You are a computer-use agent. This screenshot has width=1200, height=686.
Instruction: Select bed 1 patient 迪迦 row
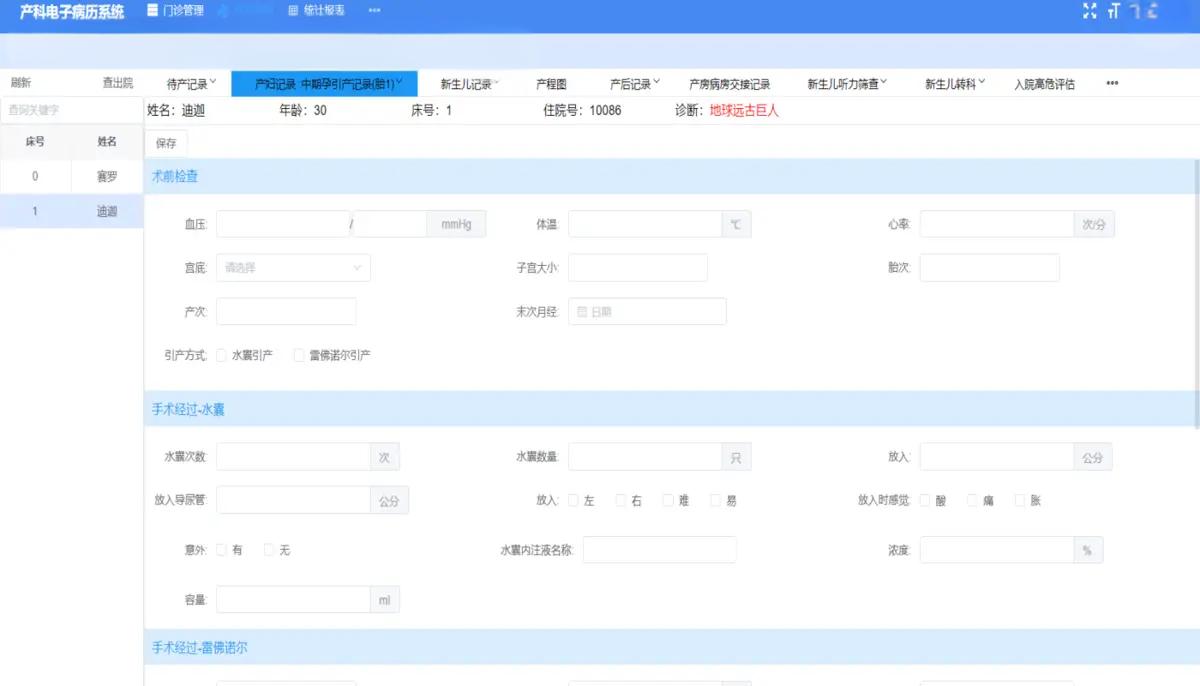(71, 211)
